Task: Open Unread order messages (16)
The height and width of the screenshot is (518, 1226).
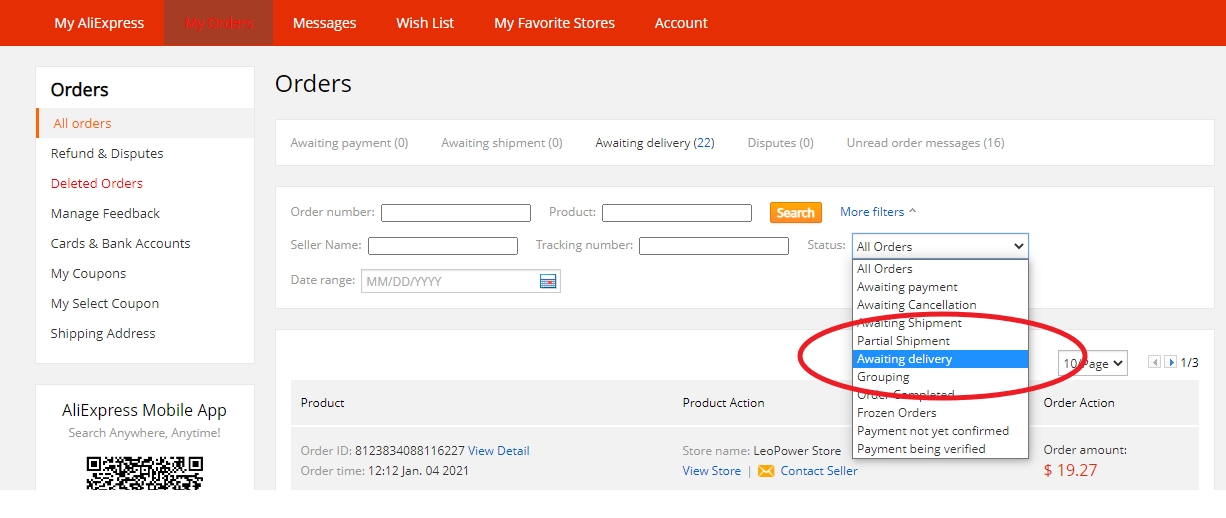Action: [x=925, y=143]
